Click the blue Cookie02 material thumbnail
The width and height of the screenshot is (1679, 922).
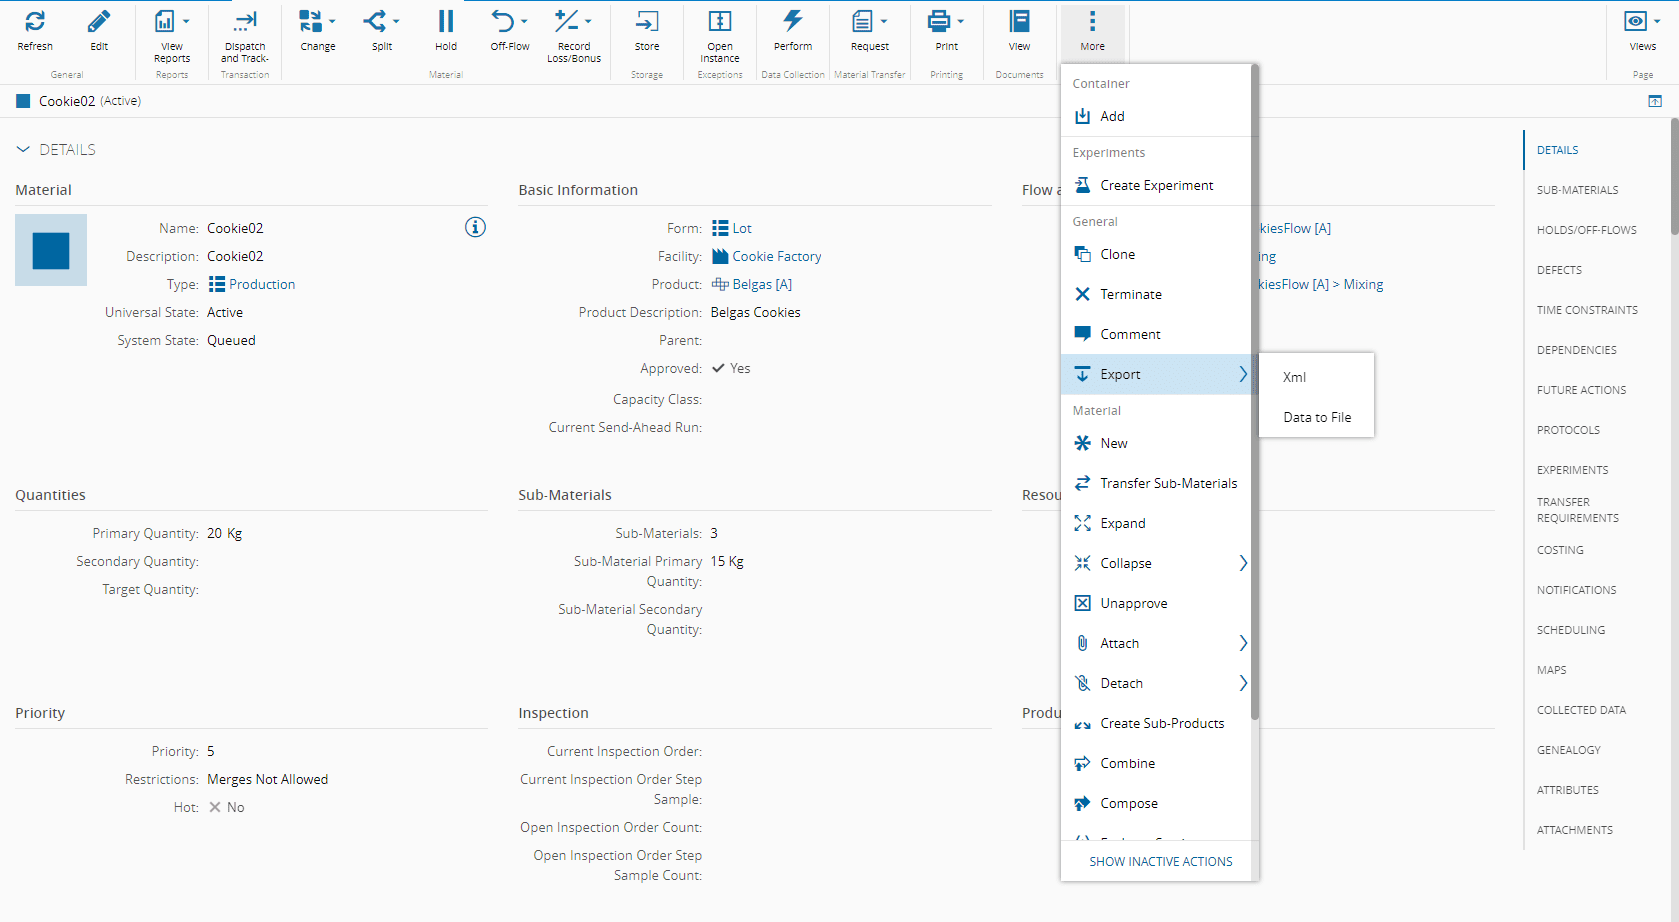pyautogui.click(x=51, y=250)
